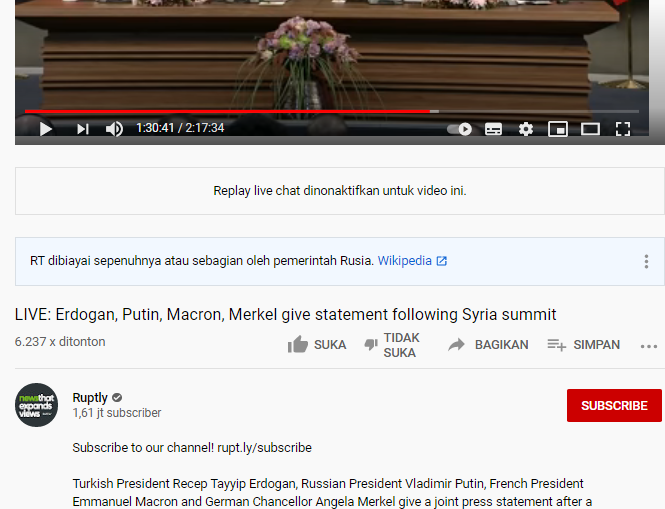665x509 pixels.
Task: Click the Ruptly verified badge
Action: click(117, 397)
